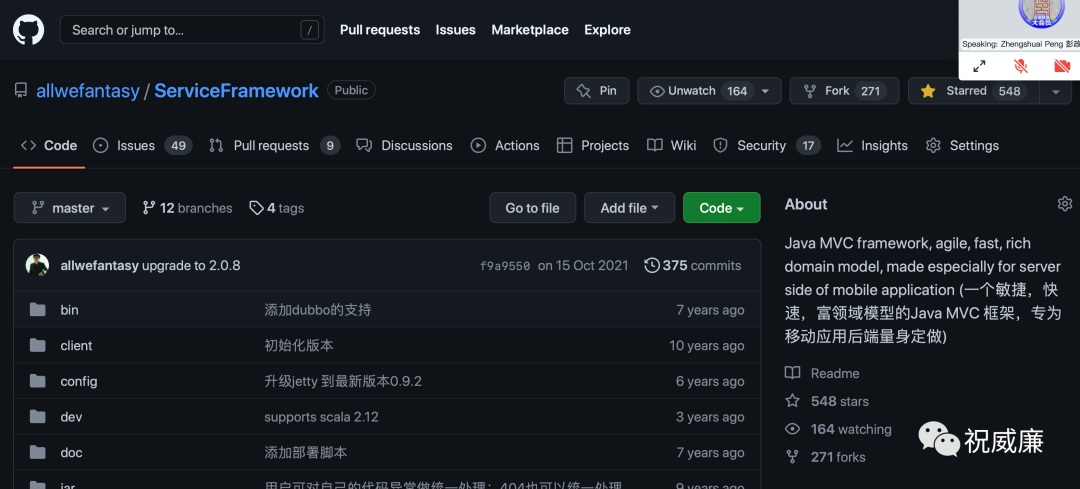The image size is (1080, 489).
Task: Pin this repository
Action: [596, 91]
